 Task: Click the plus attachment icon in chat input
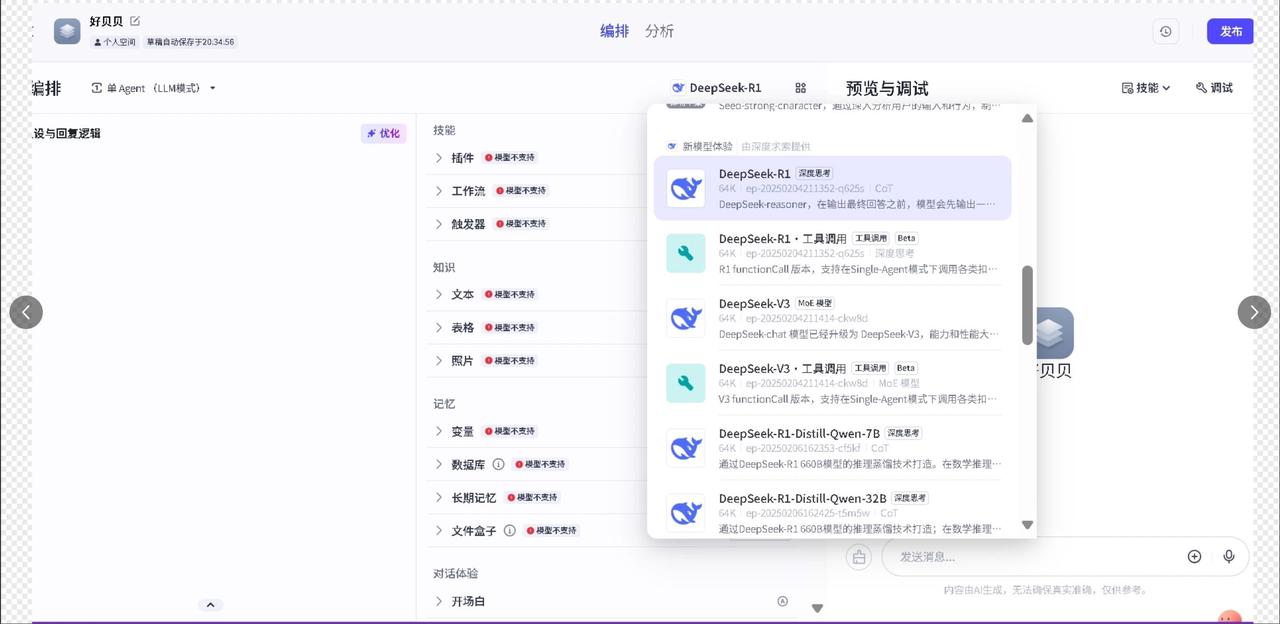point(1194,556)
